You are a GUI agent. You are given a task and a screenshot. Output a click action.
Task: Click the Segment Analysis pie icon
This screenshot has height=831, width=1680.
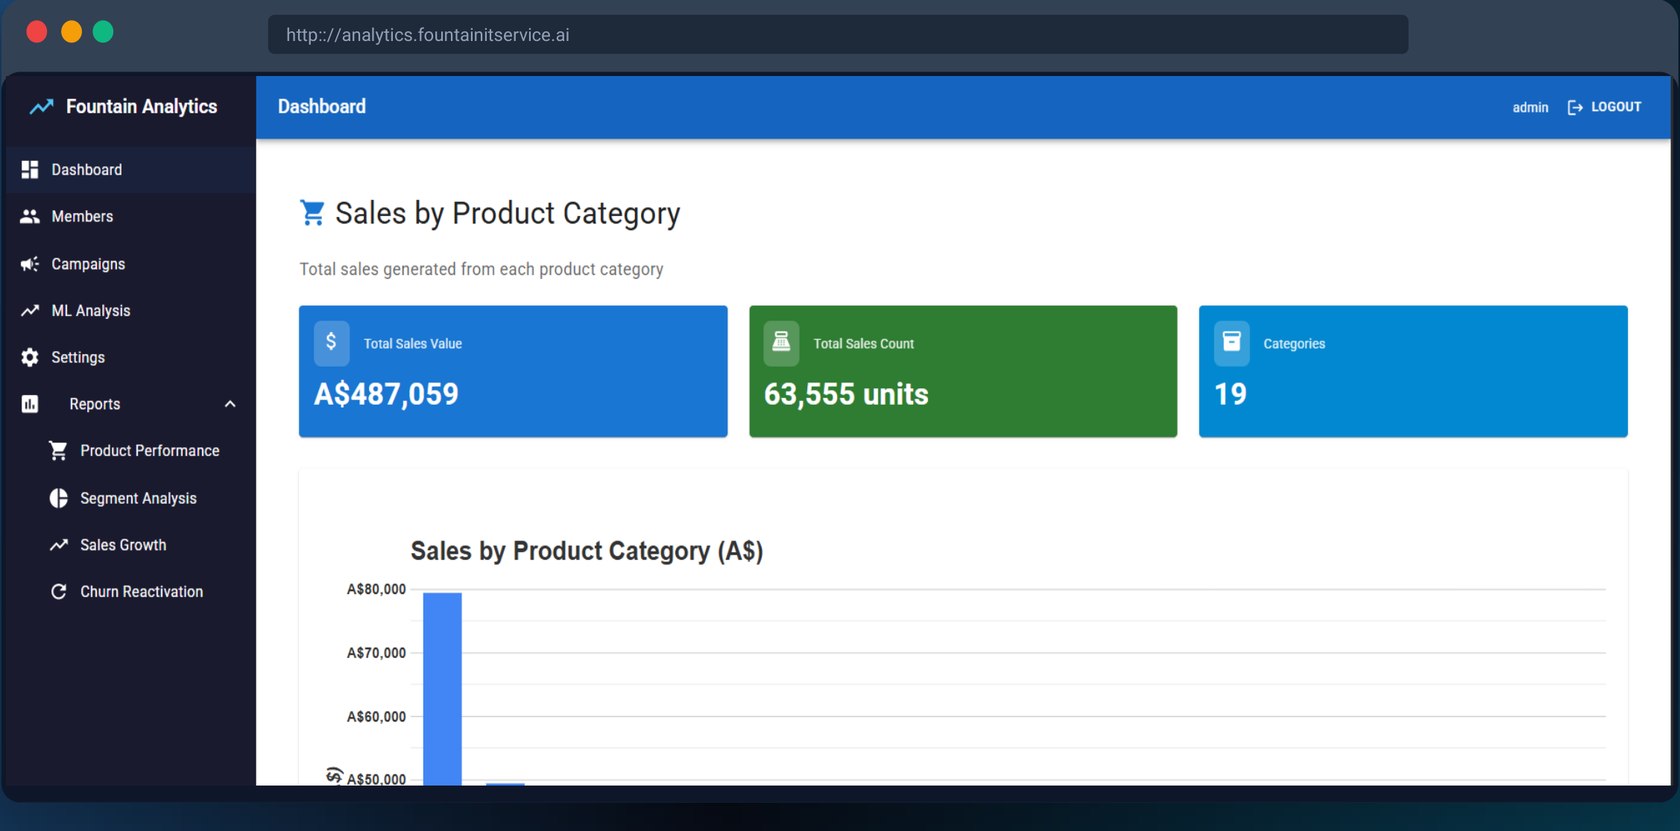59,498
